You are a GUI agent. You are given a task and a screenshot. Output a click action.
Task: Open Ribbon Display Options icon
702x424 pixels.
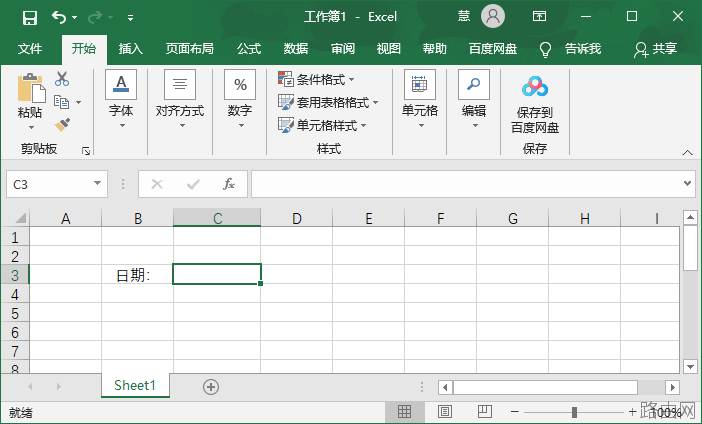pyautogui.click(x=539, y=17)
